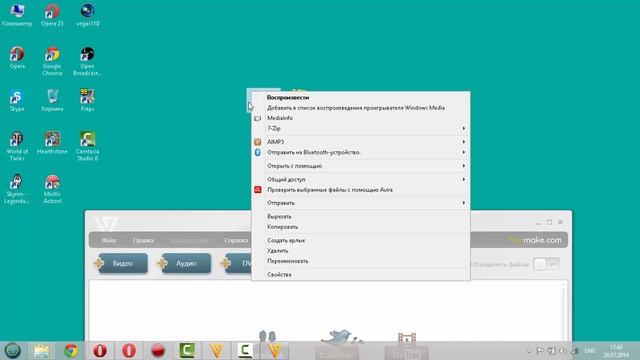The width and height of the screenshot is (640, 360).
Task: Select the Google Chrome desktop shortcut
Action: [52, 61]
